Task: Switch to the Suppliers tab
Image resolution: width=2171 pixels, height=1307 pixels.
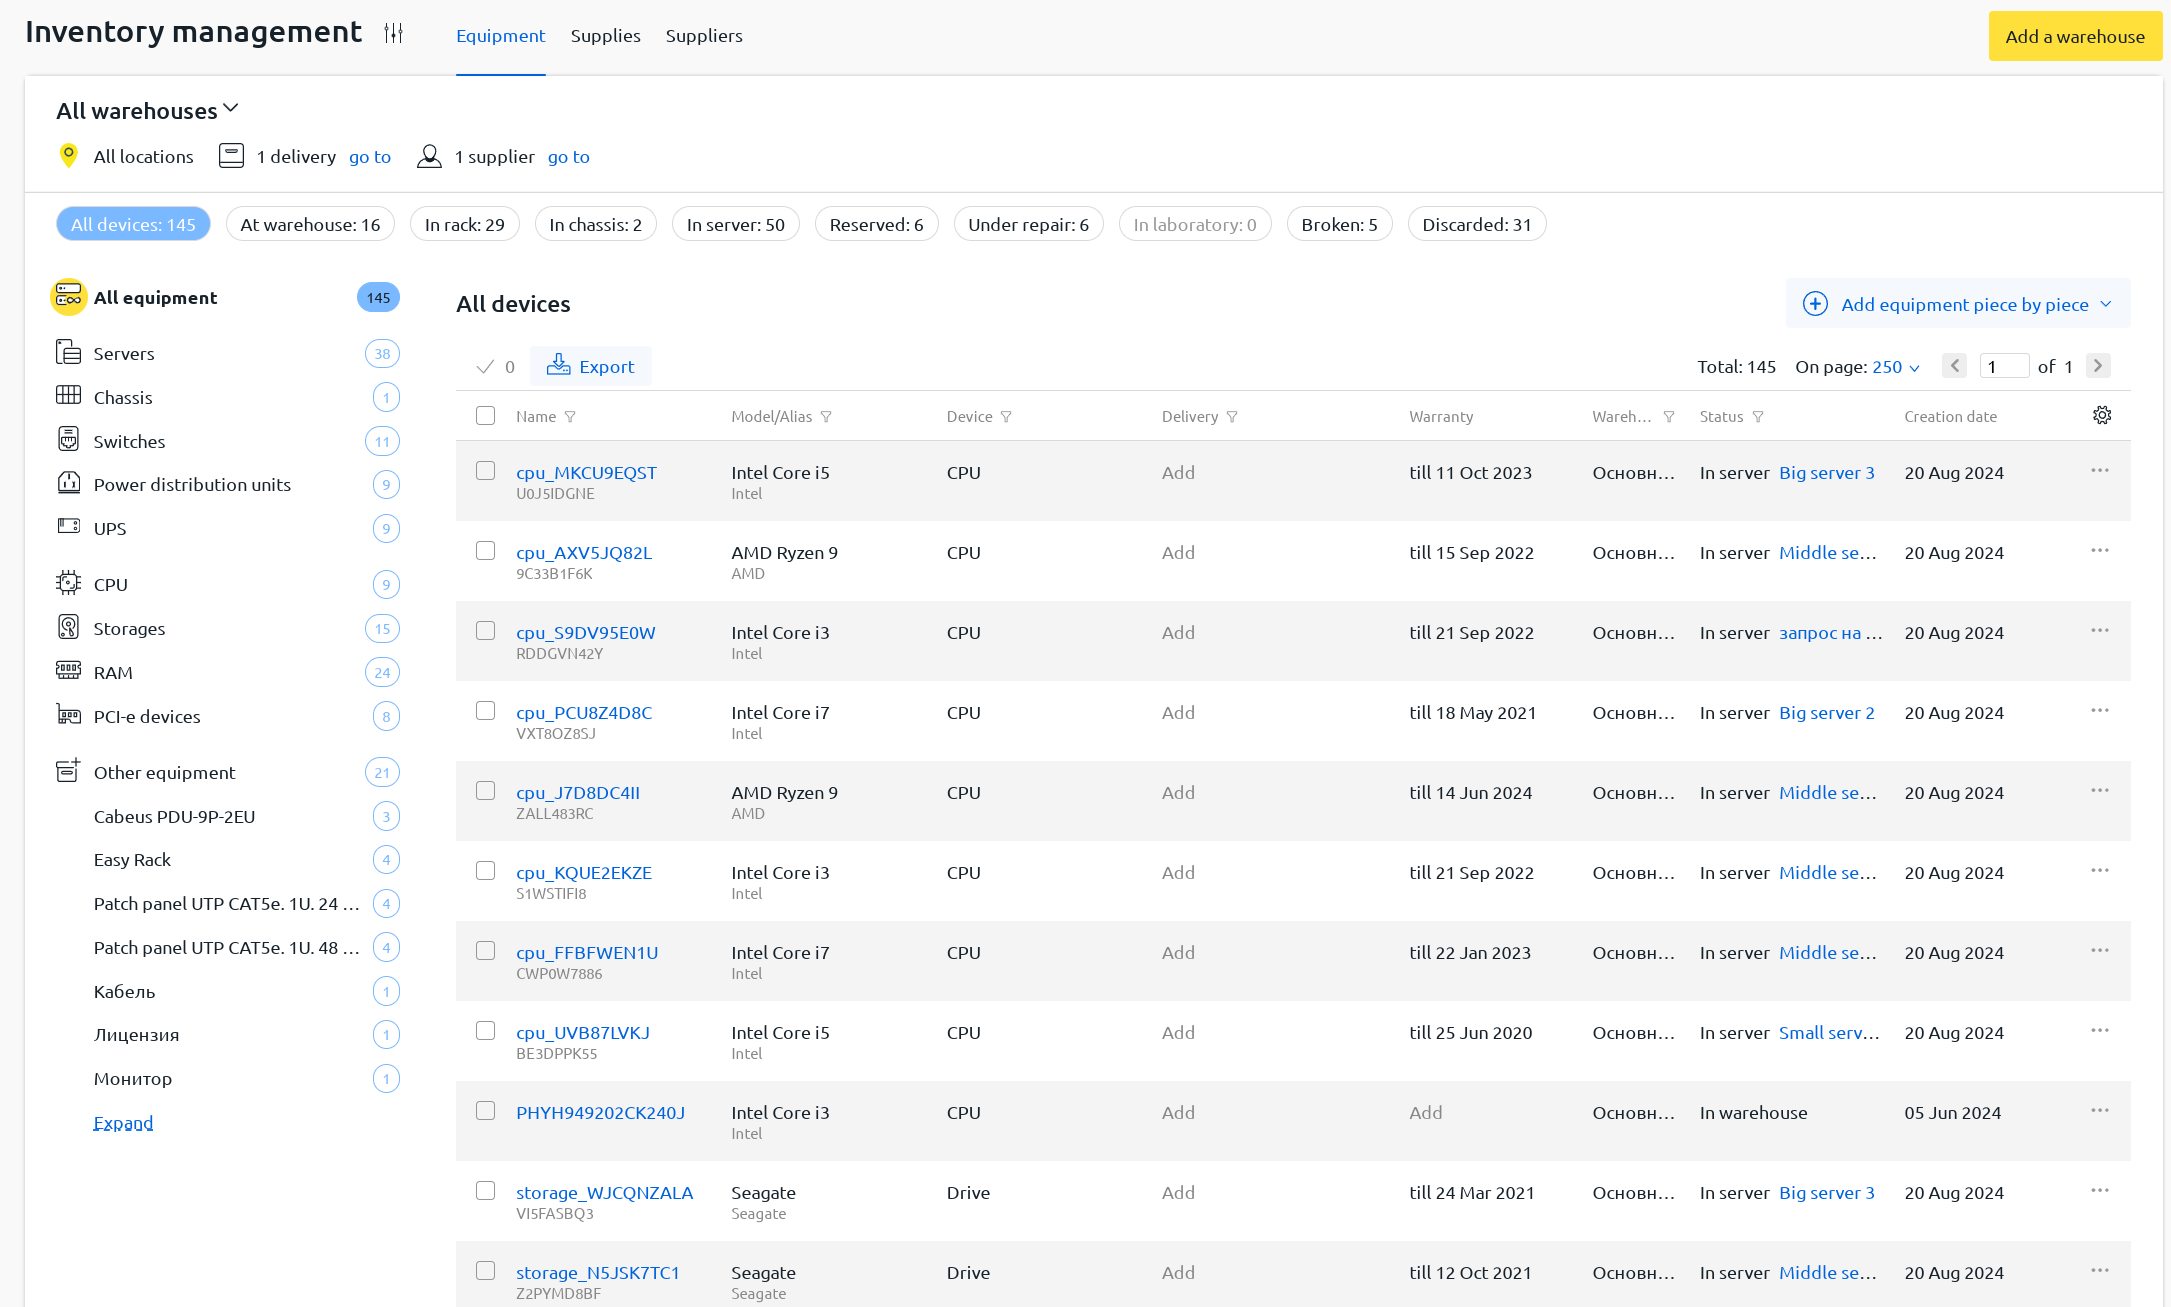Action: 704,36
